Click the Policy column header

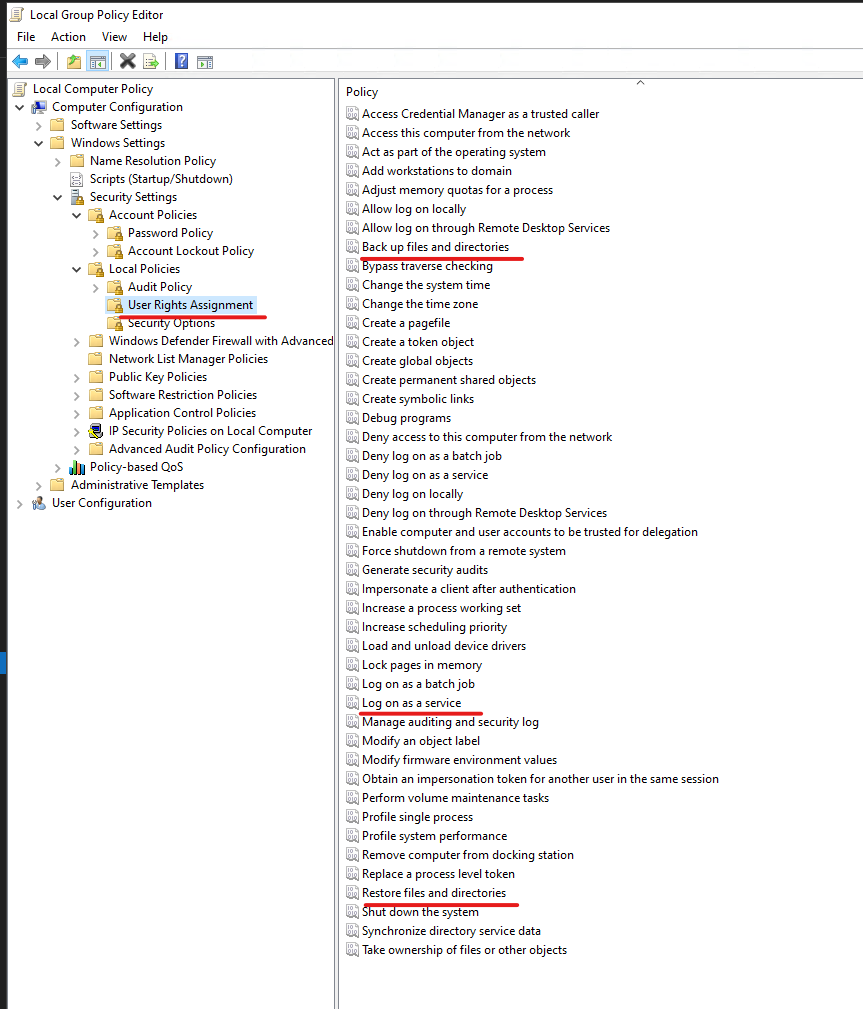click(x=362, y=92)
